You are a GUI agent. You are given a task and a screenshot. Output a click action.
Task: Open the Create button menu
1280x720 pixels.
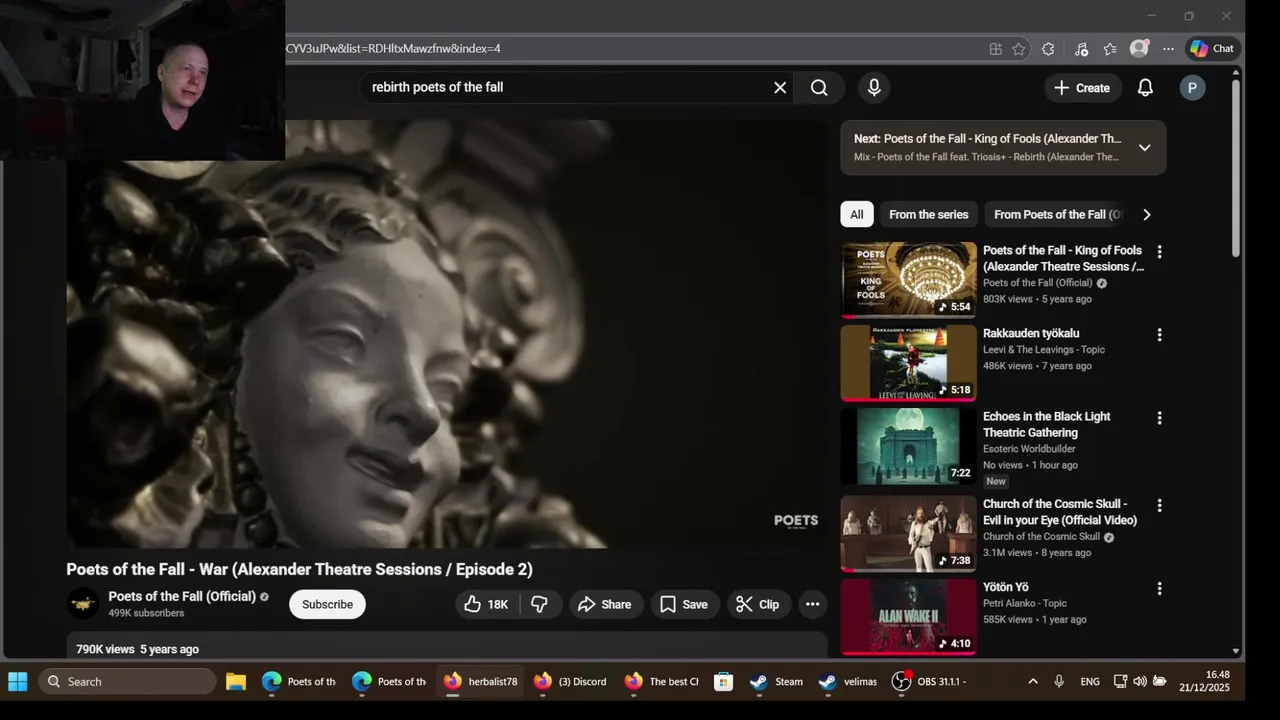tap(1081, 88)
